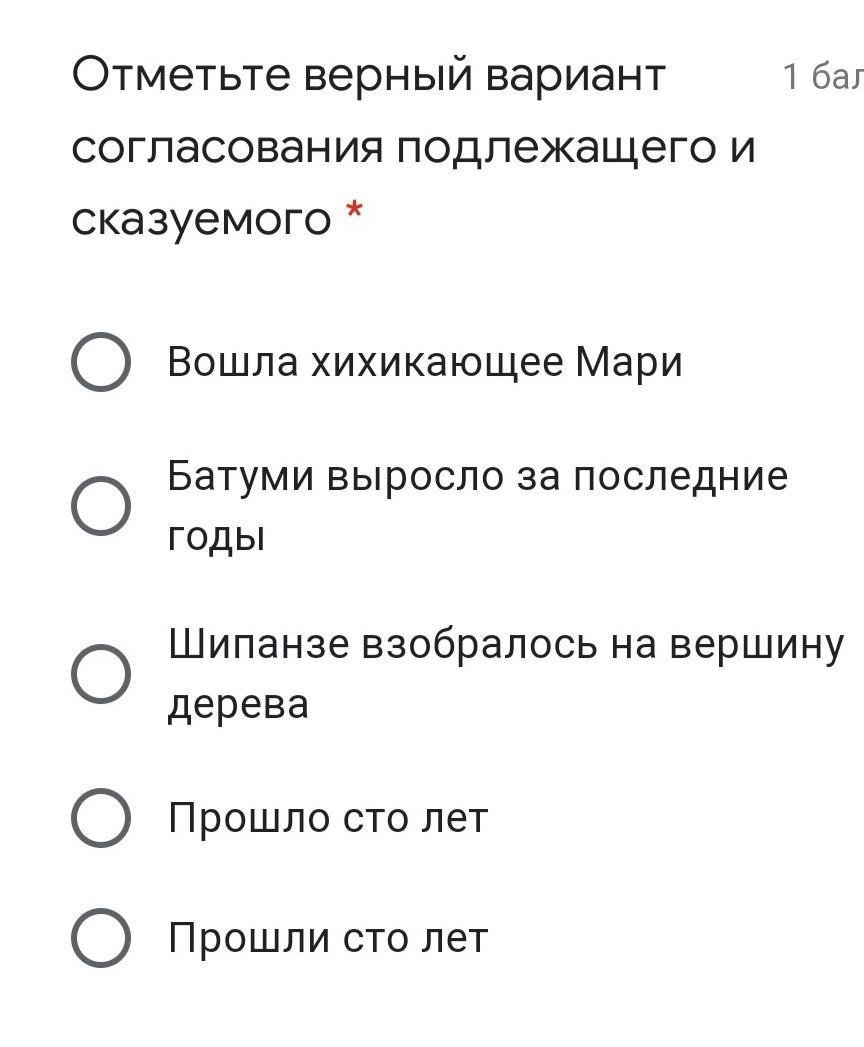Select the radio button for "Вошла хихикающее Мари"
The height and width of the screenshot is (1047, 864).
coord(101,362)
